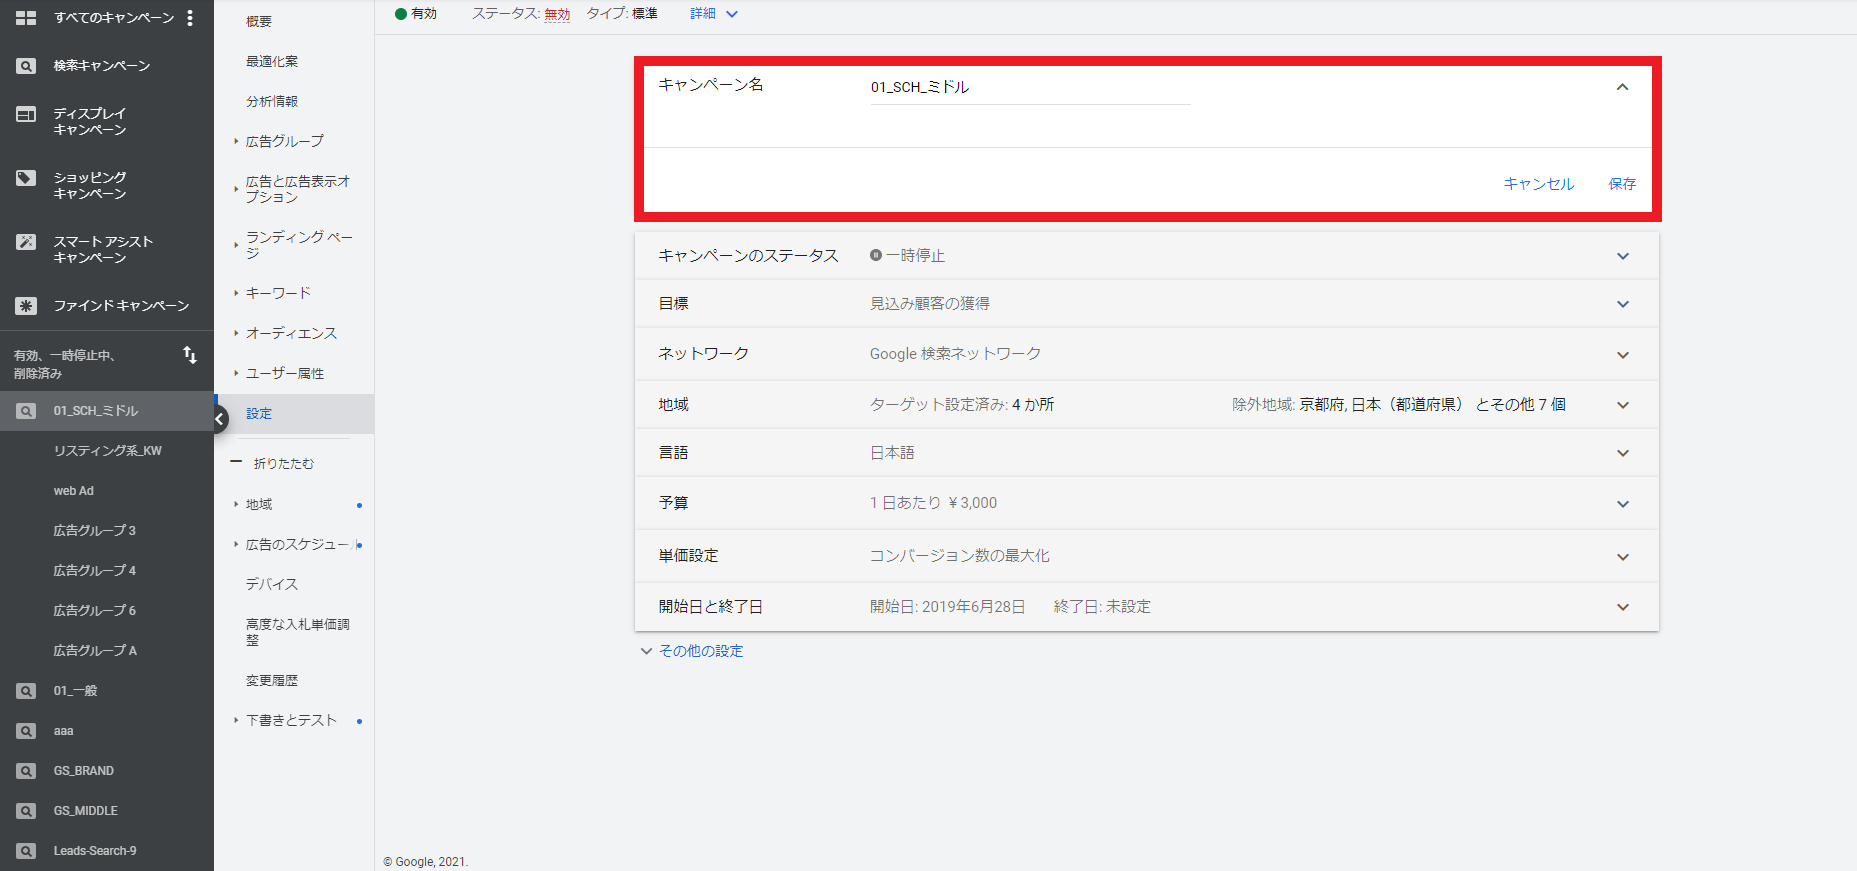Click the search icon beside aaa
The image size is (1857, 871).
click(x=26, y=731)
